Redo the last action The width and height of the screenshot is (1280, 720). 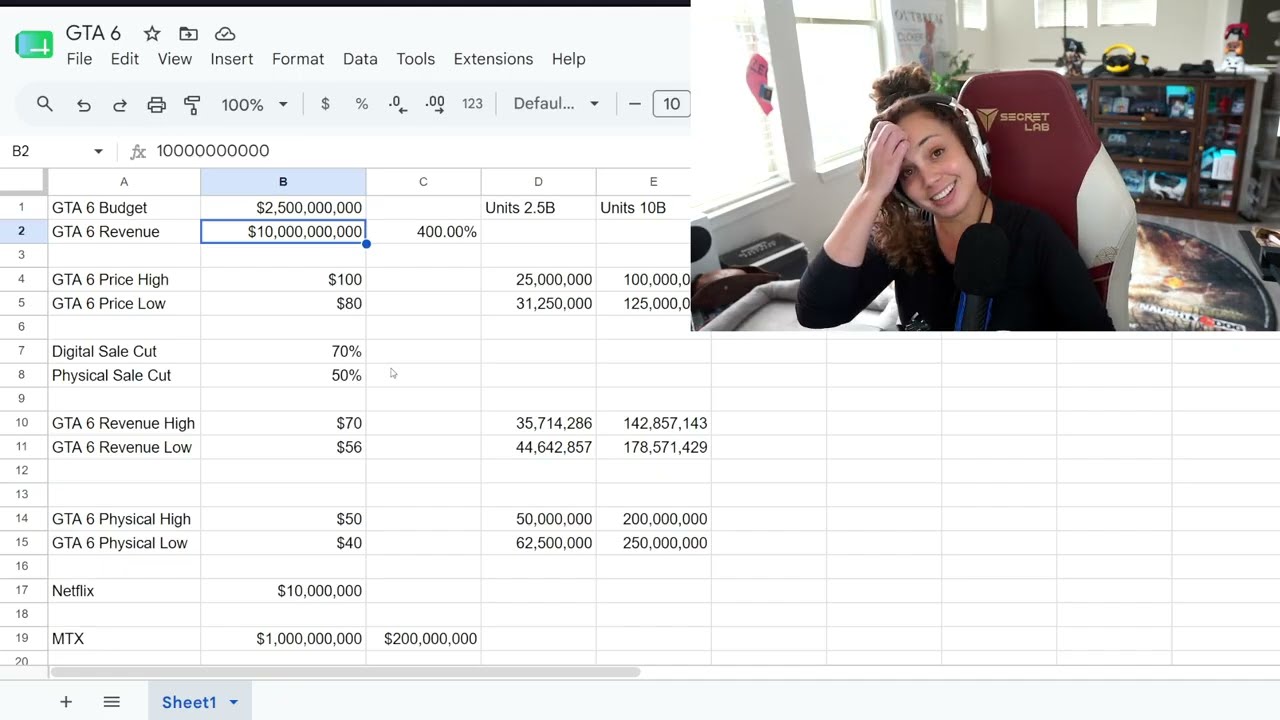[x=120, y=104]
